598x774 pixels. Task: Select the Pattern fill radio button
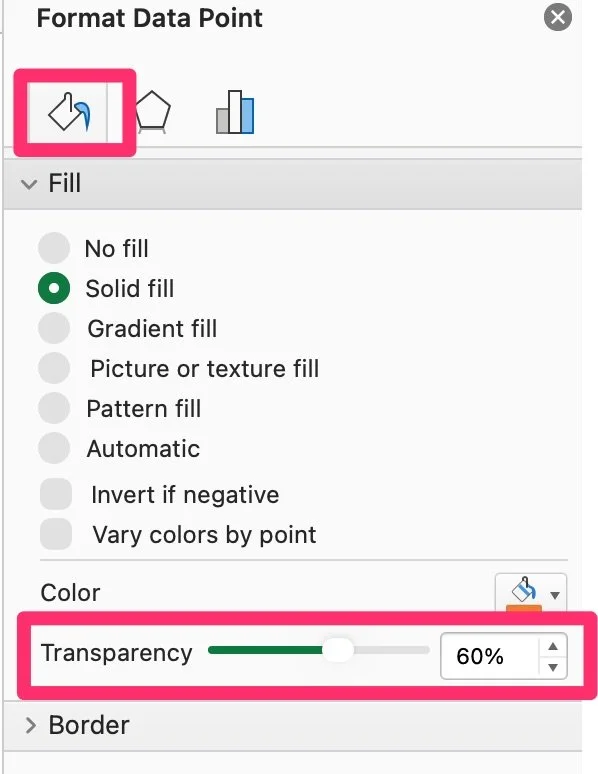[x=54, y=408]
